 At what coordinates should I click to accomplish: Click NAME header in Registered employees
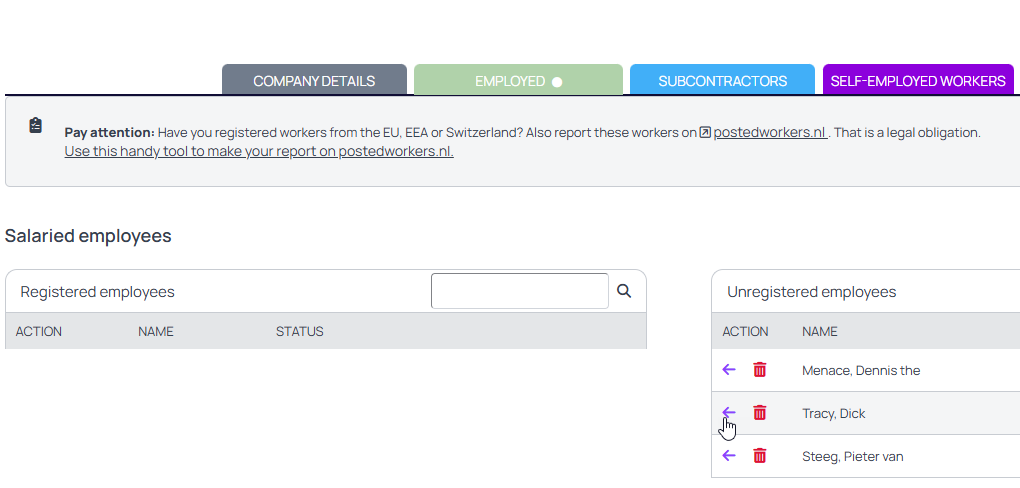pyautogui.click(x=155, y=331)
